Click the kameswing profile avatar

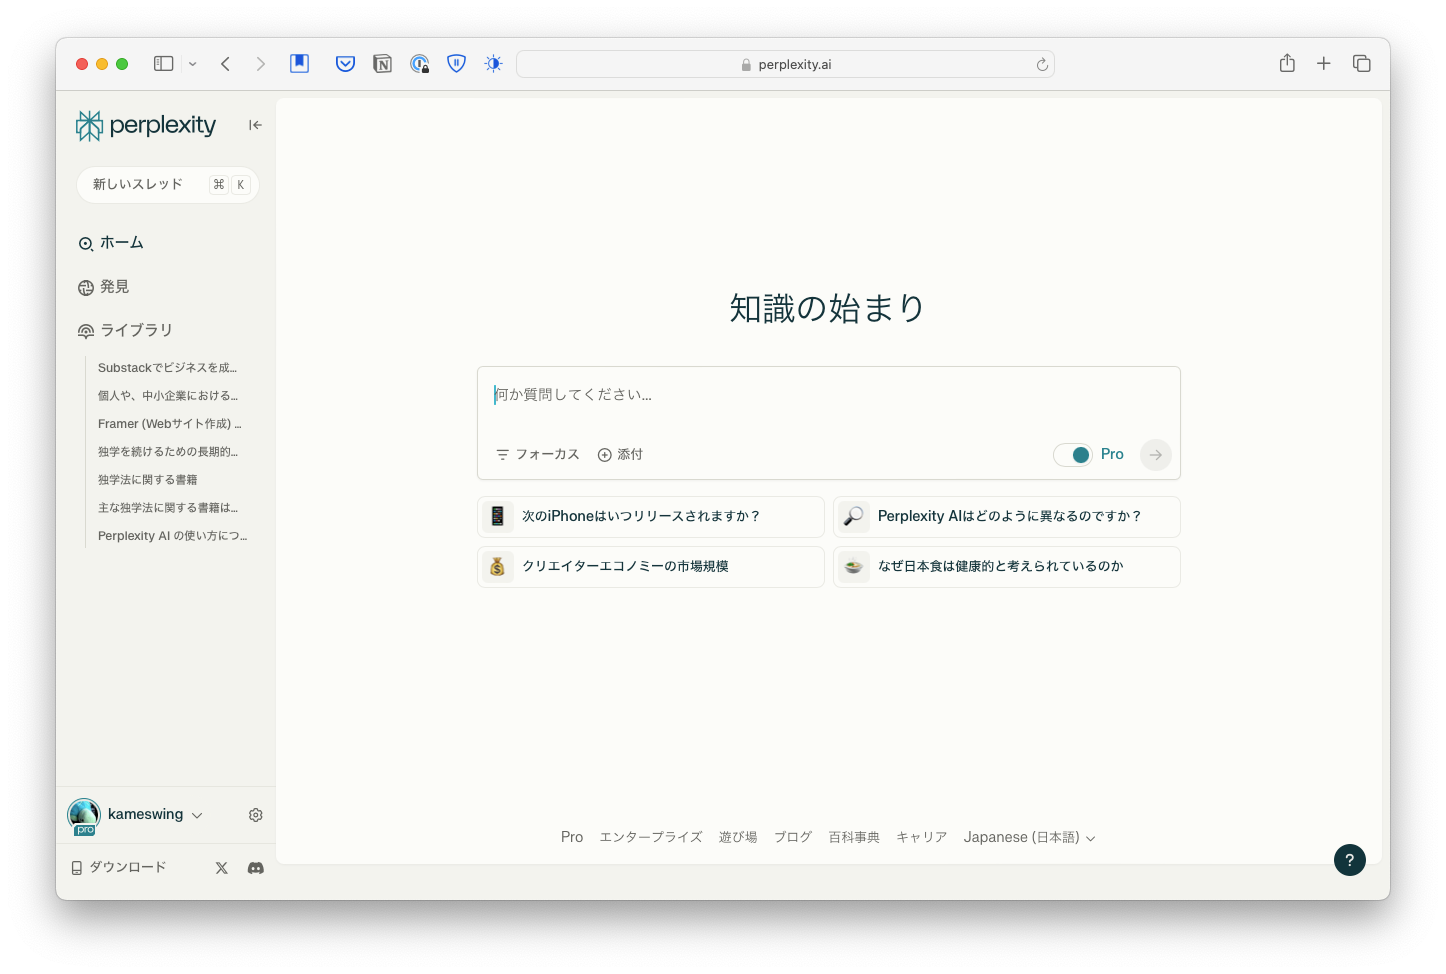click(x=84, y=815)
